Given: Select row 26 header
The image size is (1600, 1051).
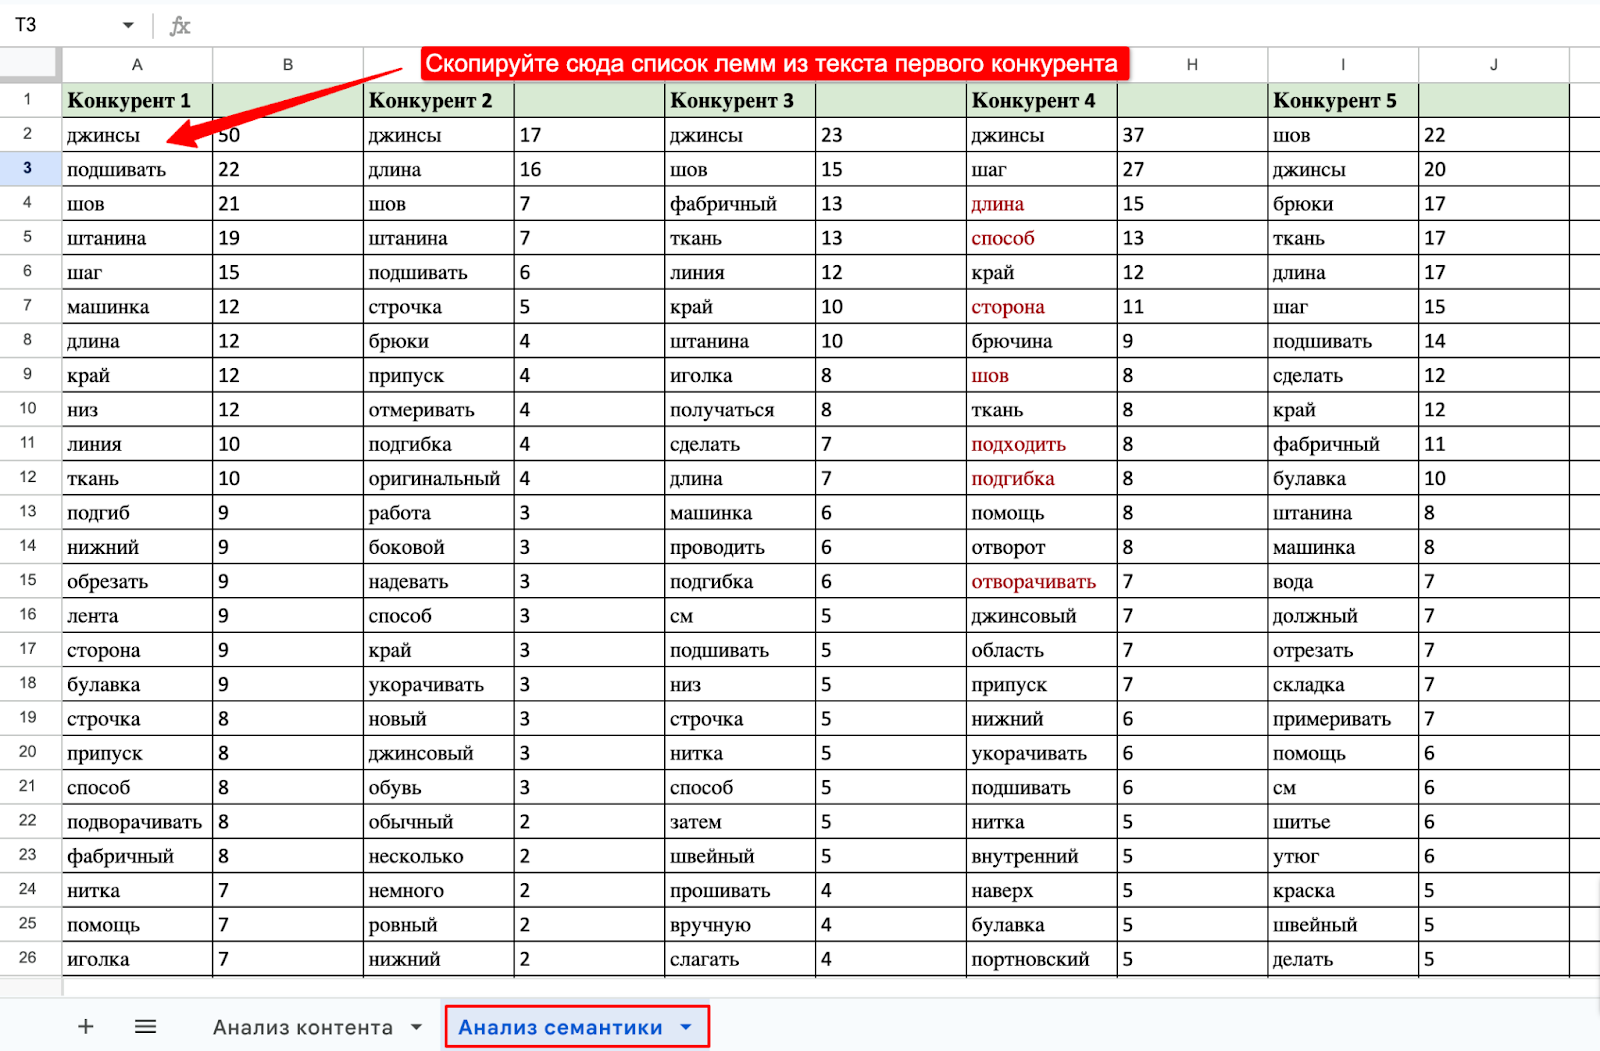Looking at the screenshot, I should pyautogui.click(x=28, y=957).
